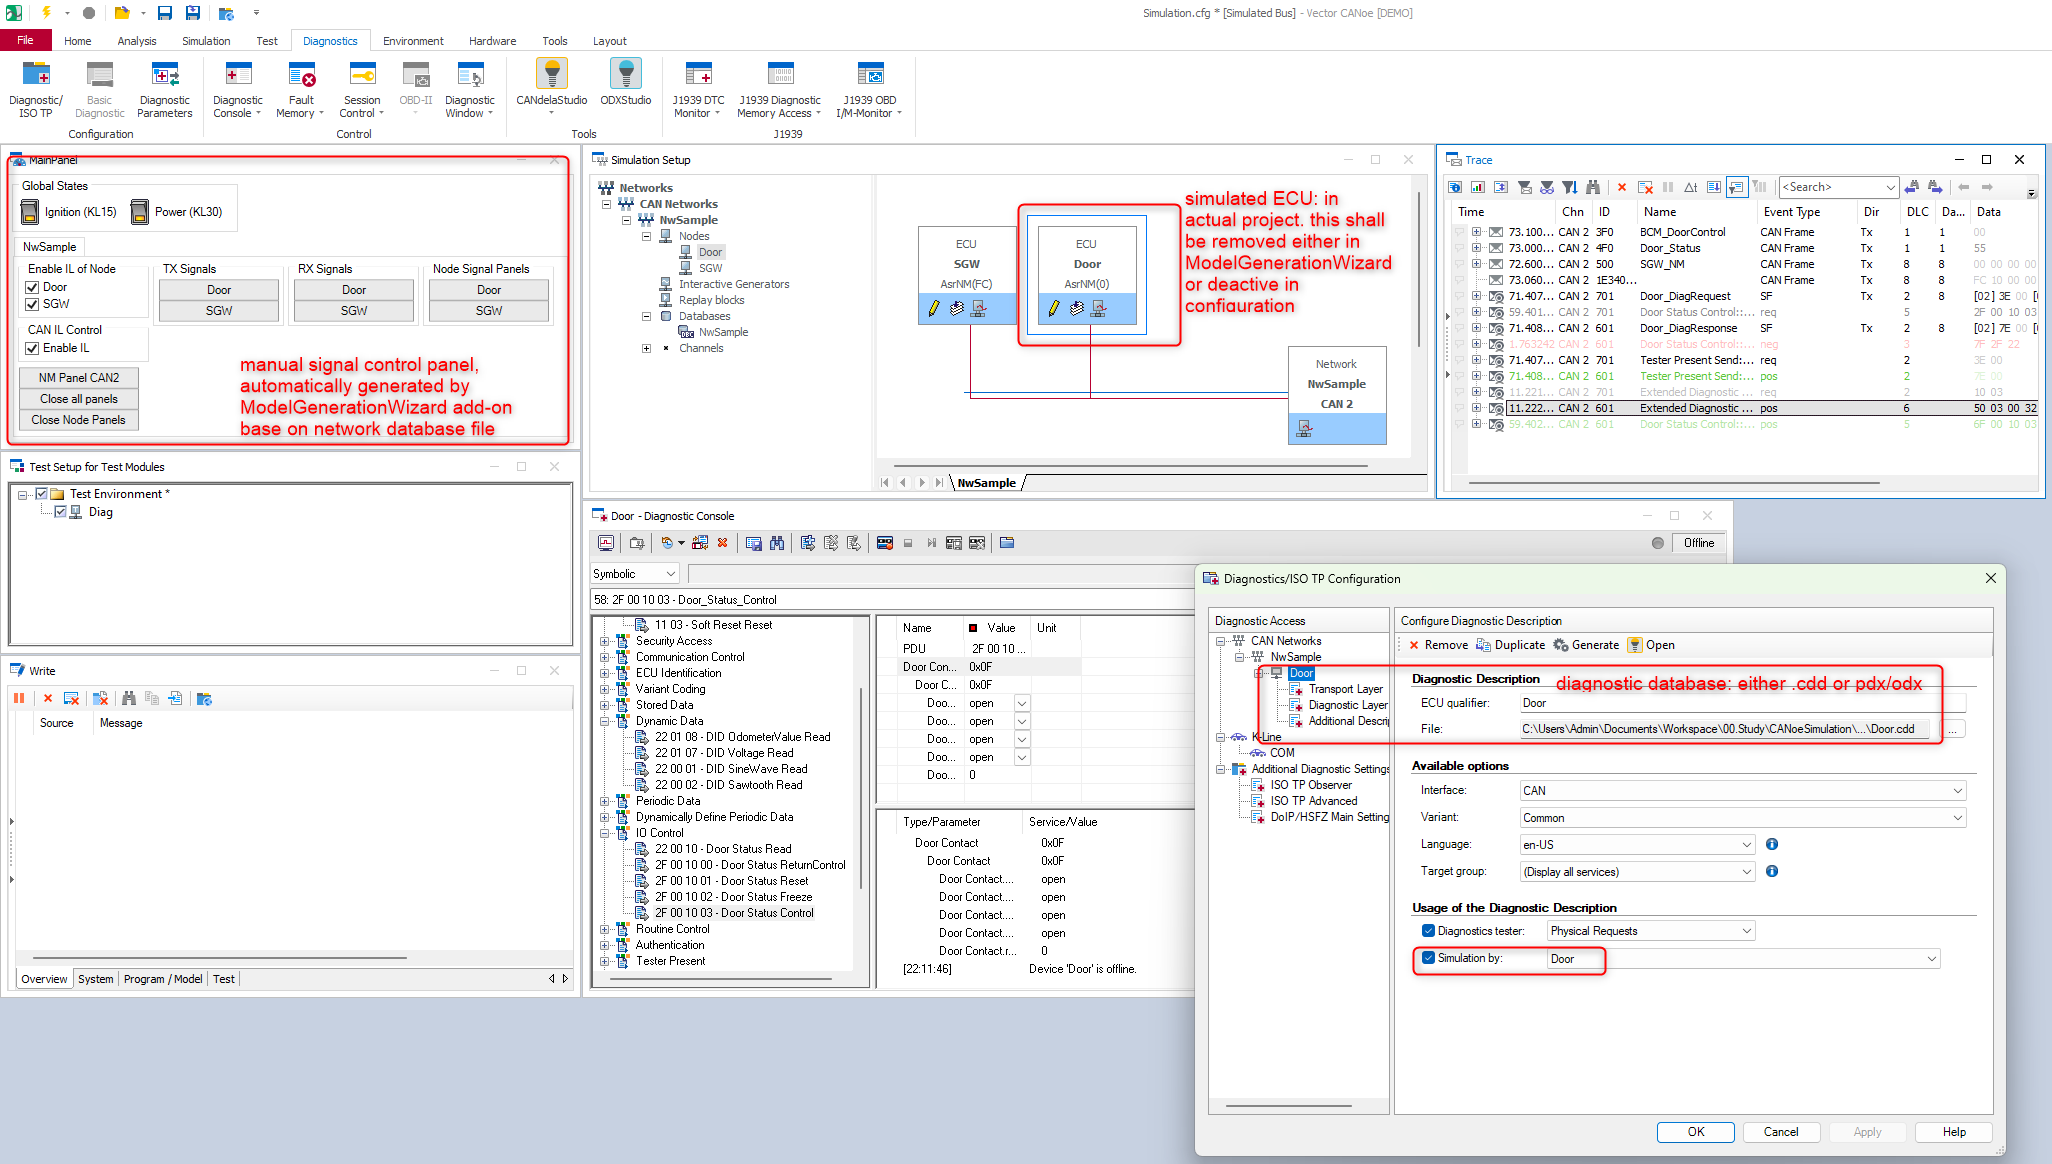Click Cancel in ISO TP Configuration dialog
2052x1164 pixels.
[x=1781, y=1132]
